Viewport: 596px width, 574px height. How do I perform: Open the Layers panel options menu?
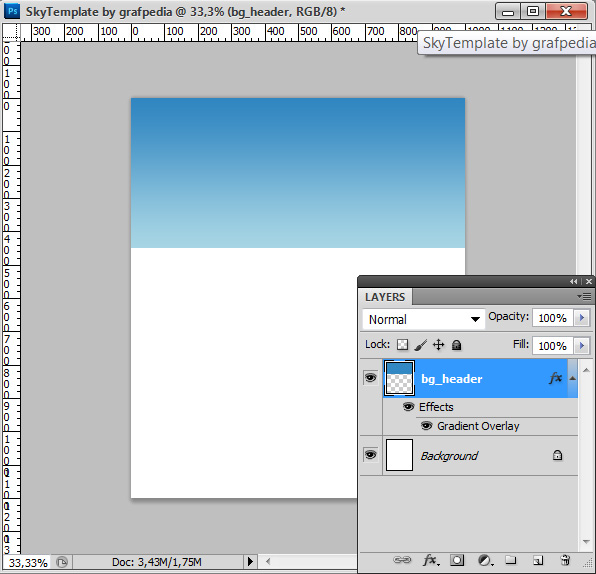click(584, 296)
